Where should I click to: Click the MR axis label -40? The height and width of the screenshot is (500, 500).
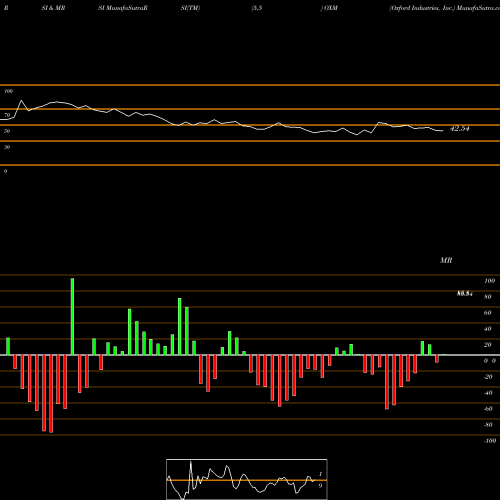(488, 393)
